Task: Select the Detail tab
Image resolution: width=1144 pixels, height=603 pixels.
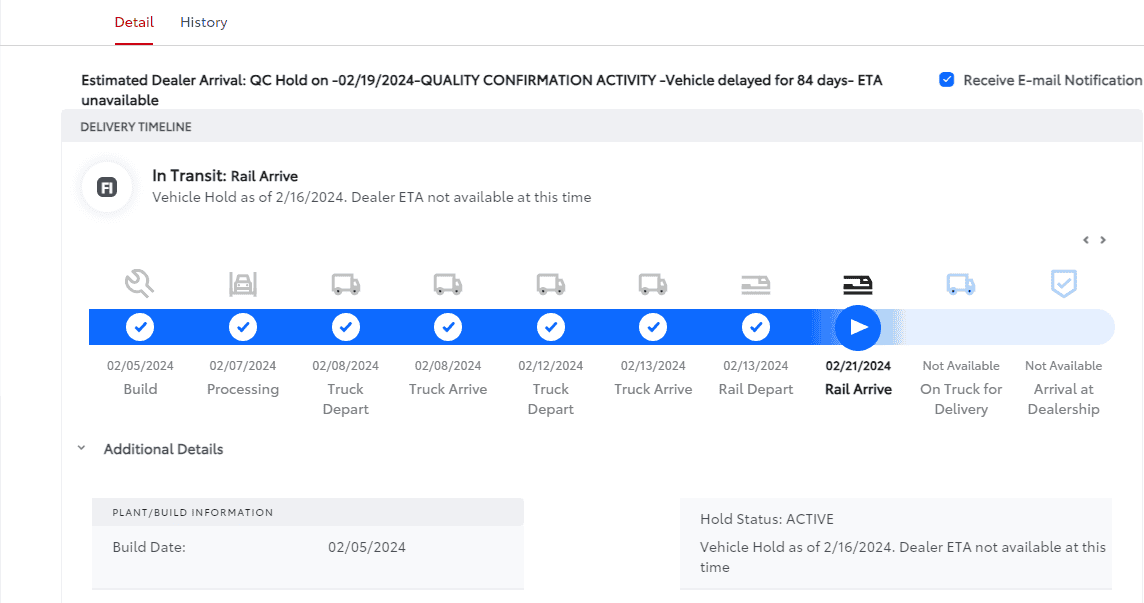Action: click(134, 22)
